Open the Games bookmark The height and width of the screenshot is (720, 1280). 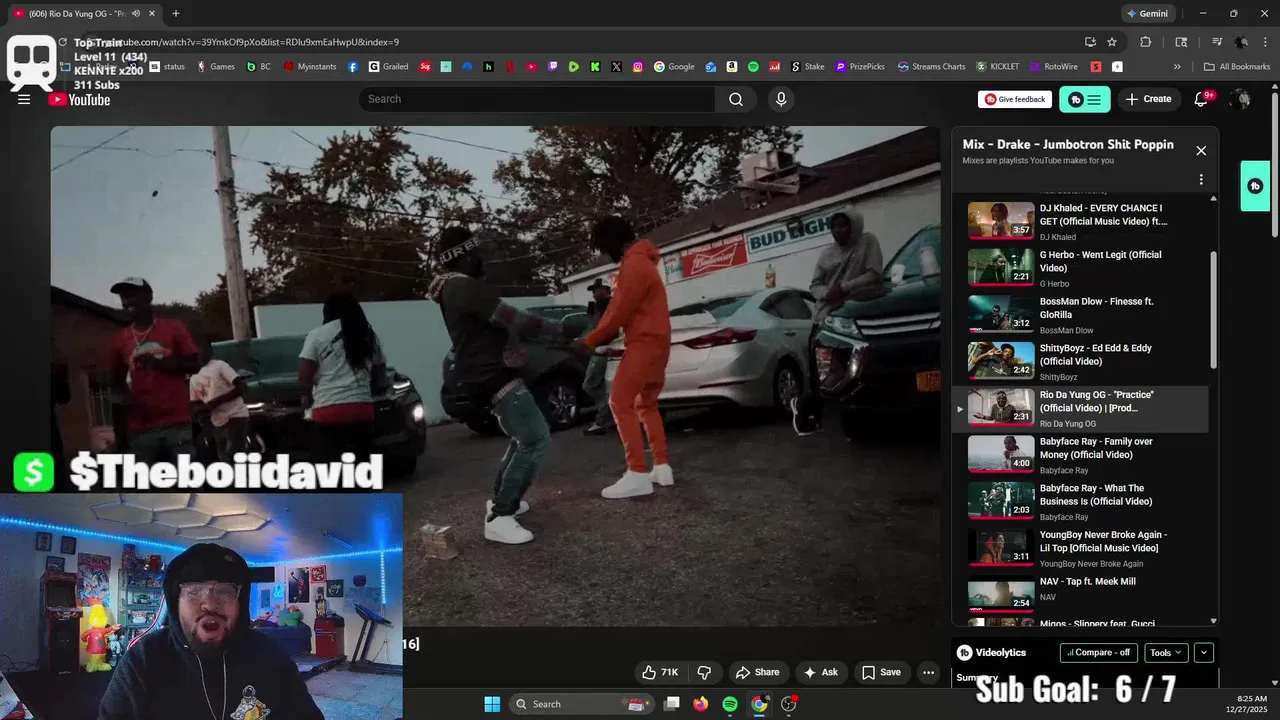(x=215, y=67)
